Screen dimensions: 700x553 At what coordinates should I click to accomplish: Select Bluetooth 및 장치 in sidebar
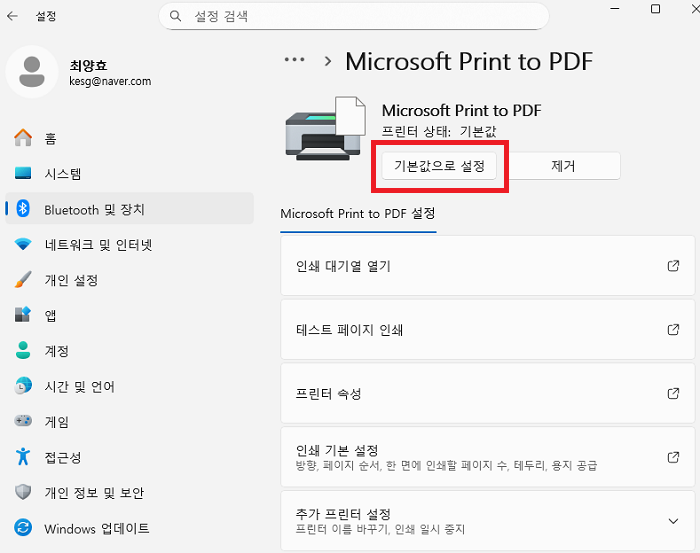[129, 208]
